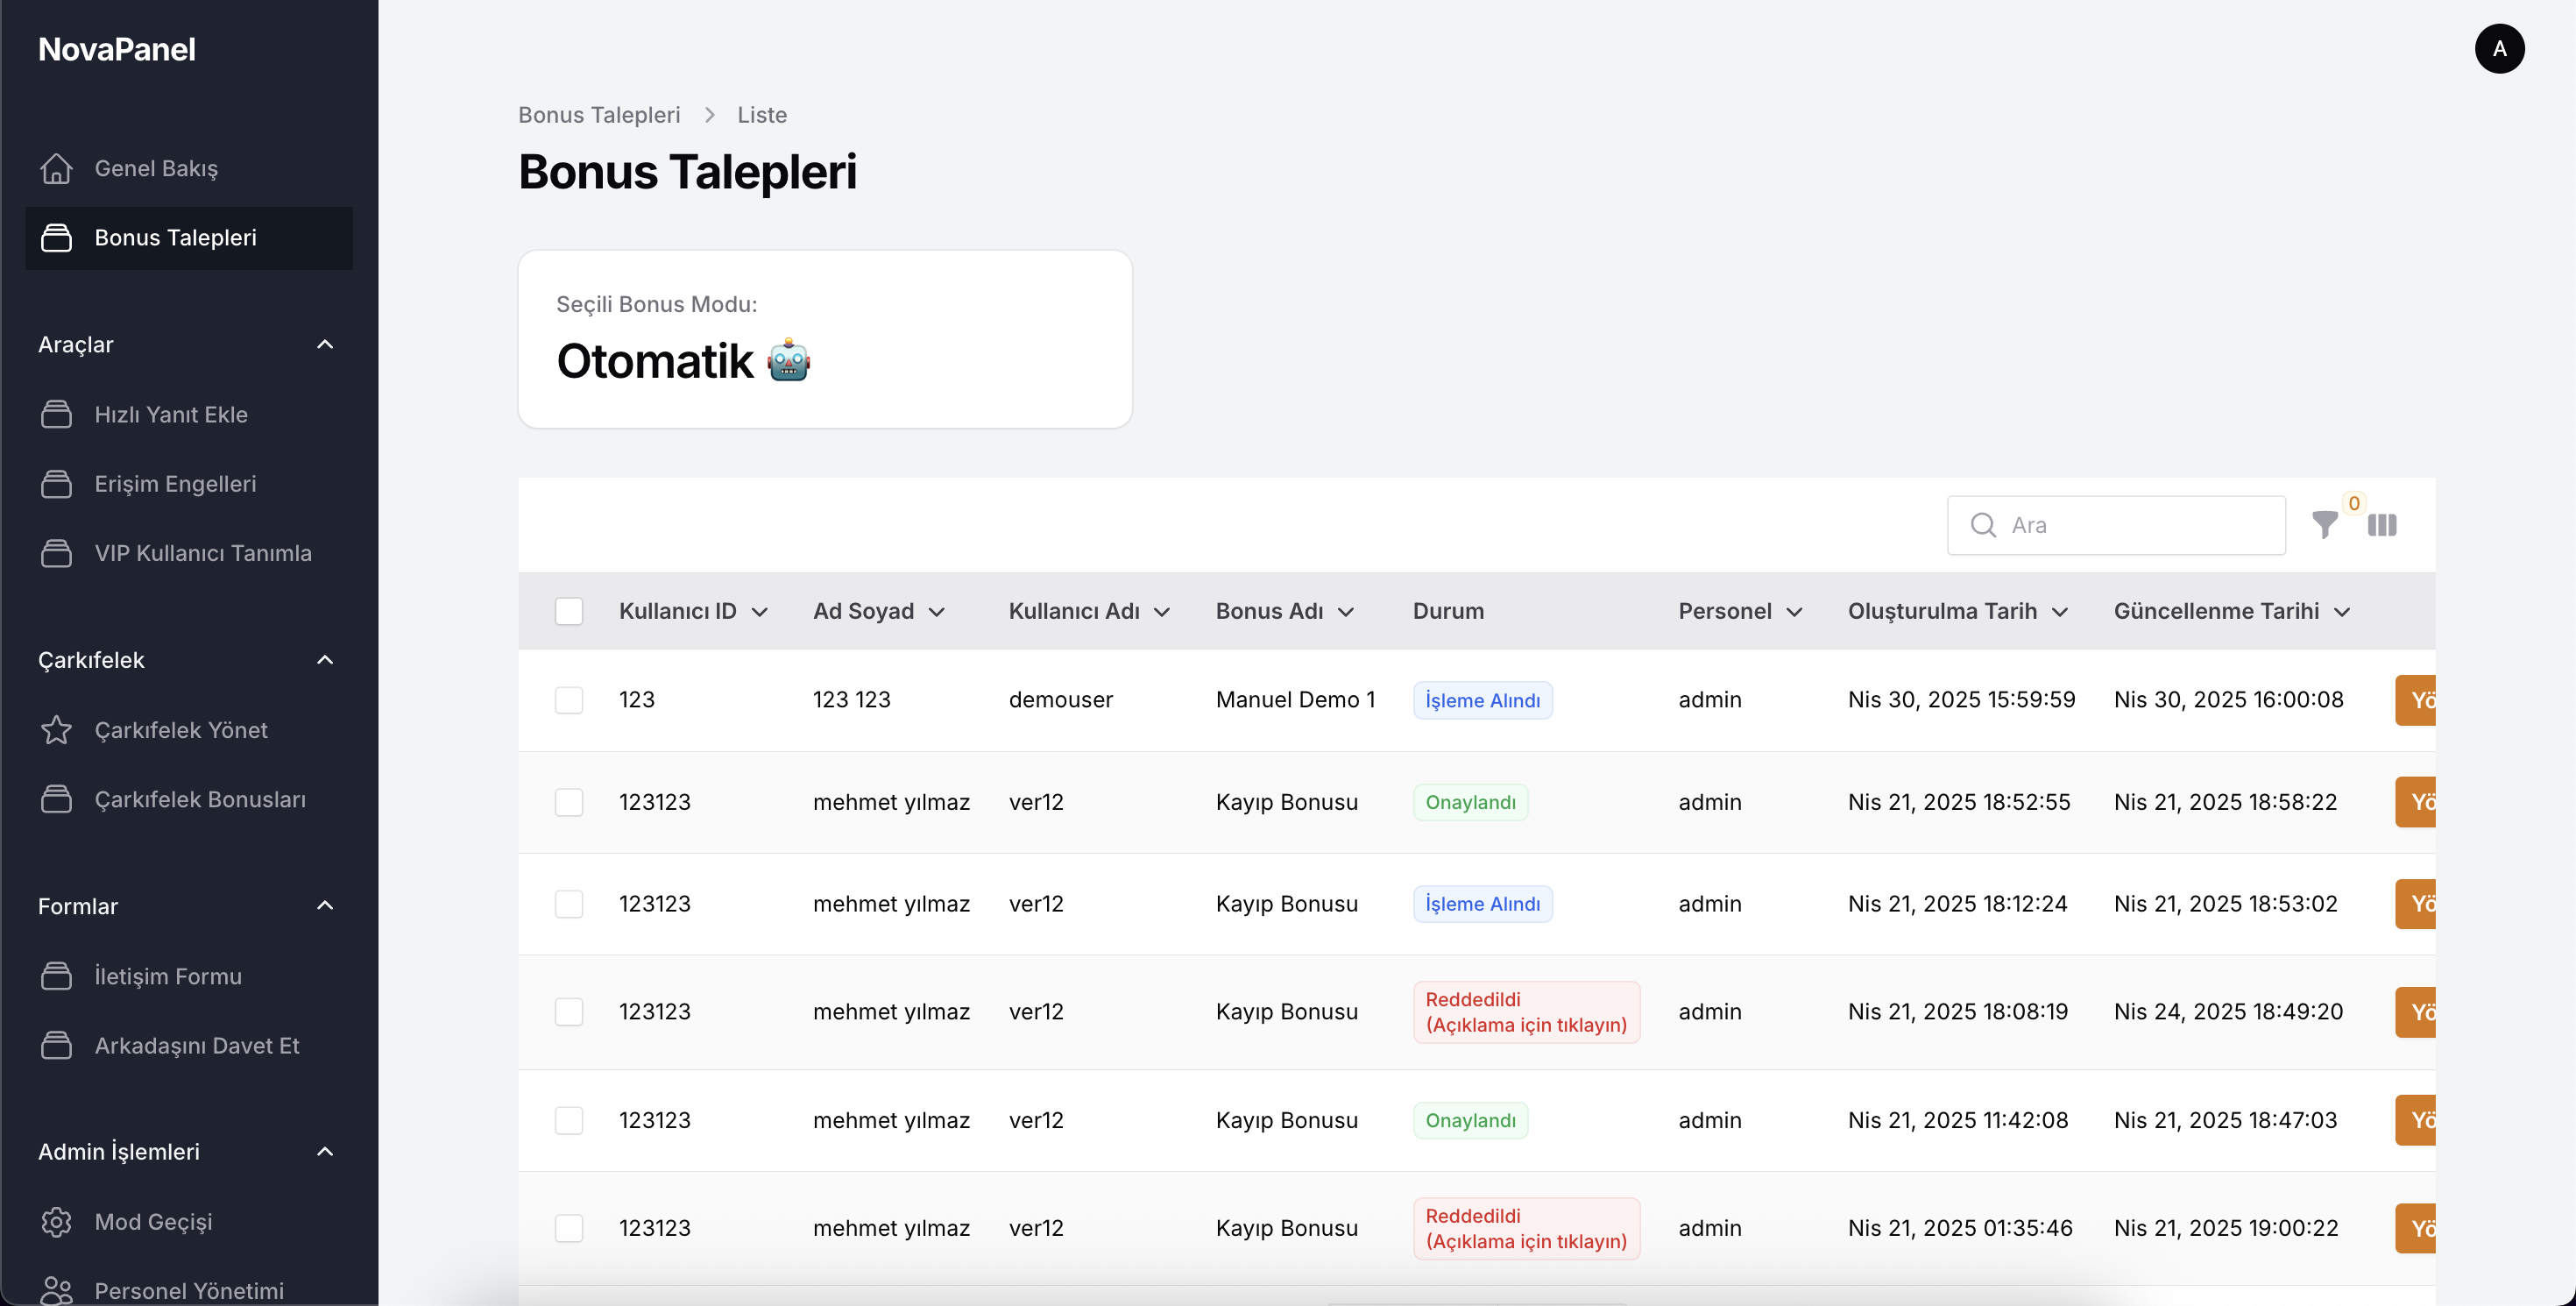Tick the select-all checkbox in table header
Viewport: 2576px width, 1306px height.
point(569,611)
